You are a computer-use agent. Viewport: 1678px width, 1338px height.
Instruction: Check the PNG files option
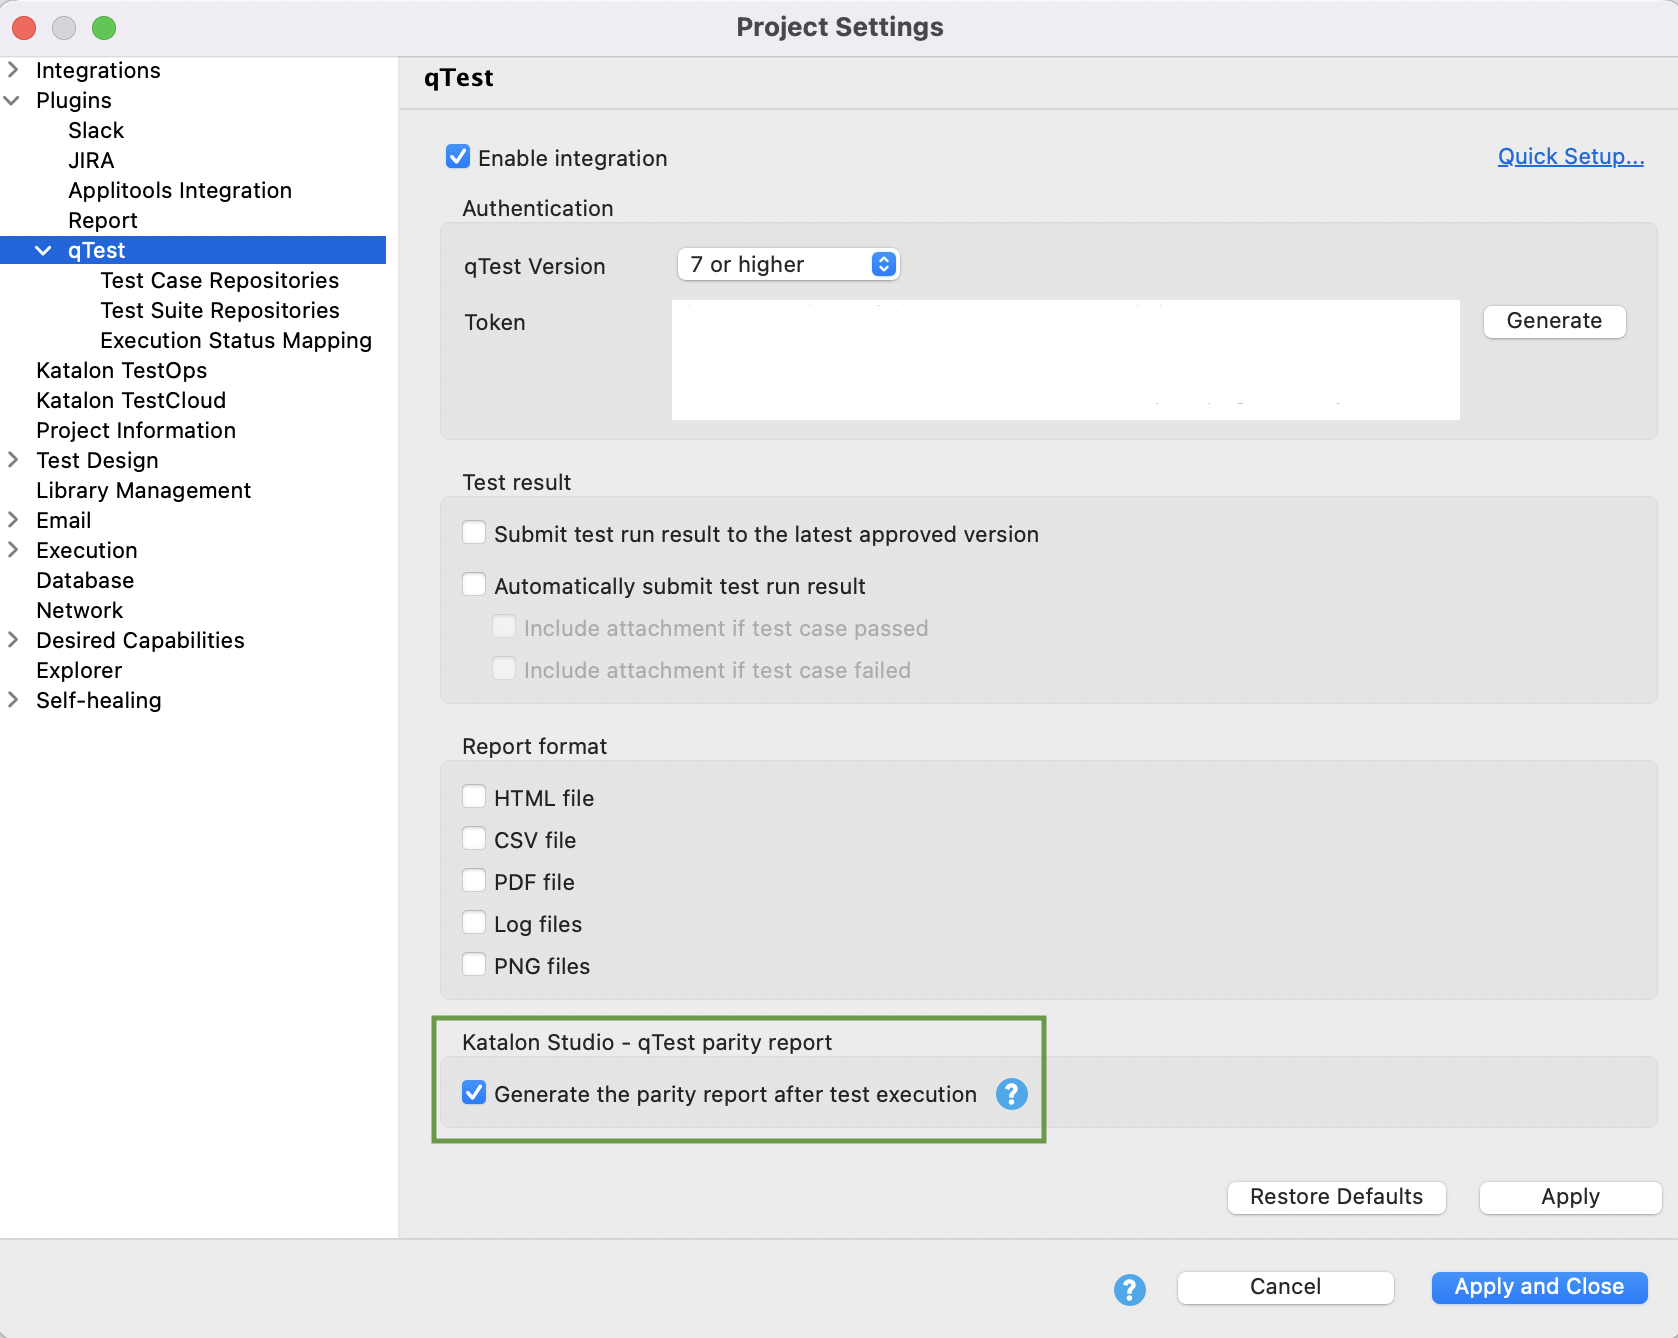coord(473,964)
